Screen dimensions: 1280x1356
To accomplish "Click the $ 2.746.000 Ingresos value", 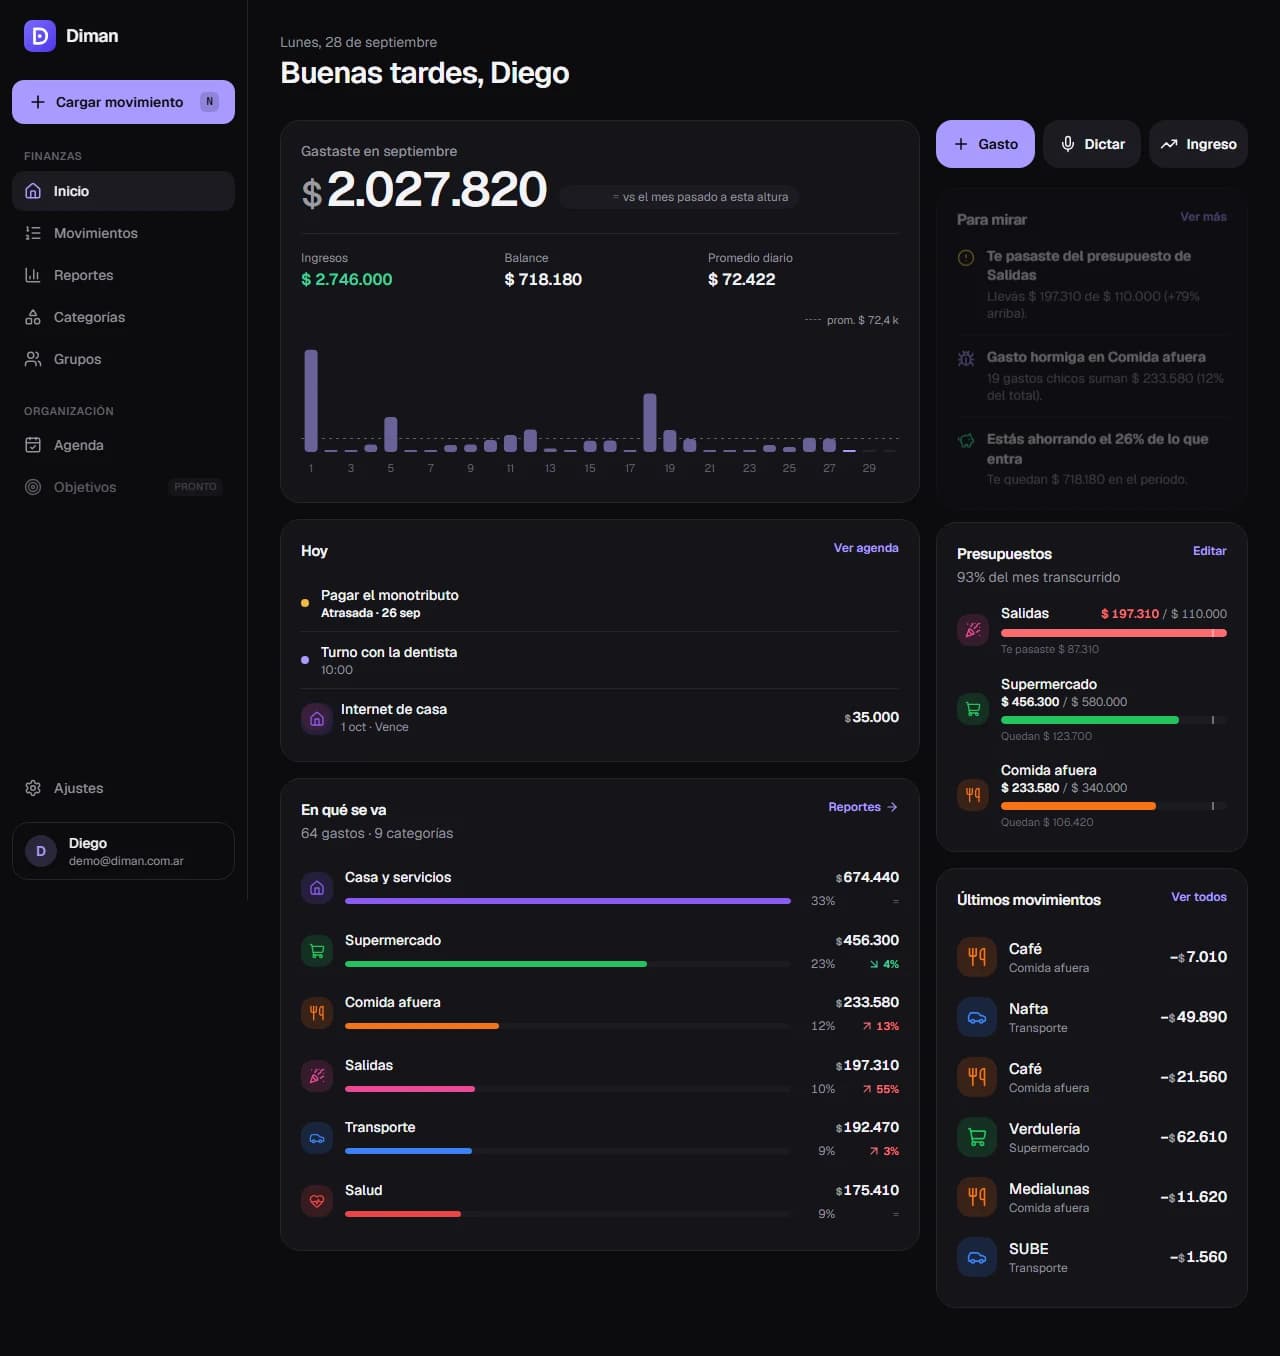I will [x=347, y=279].
